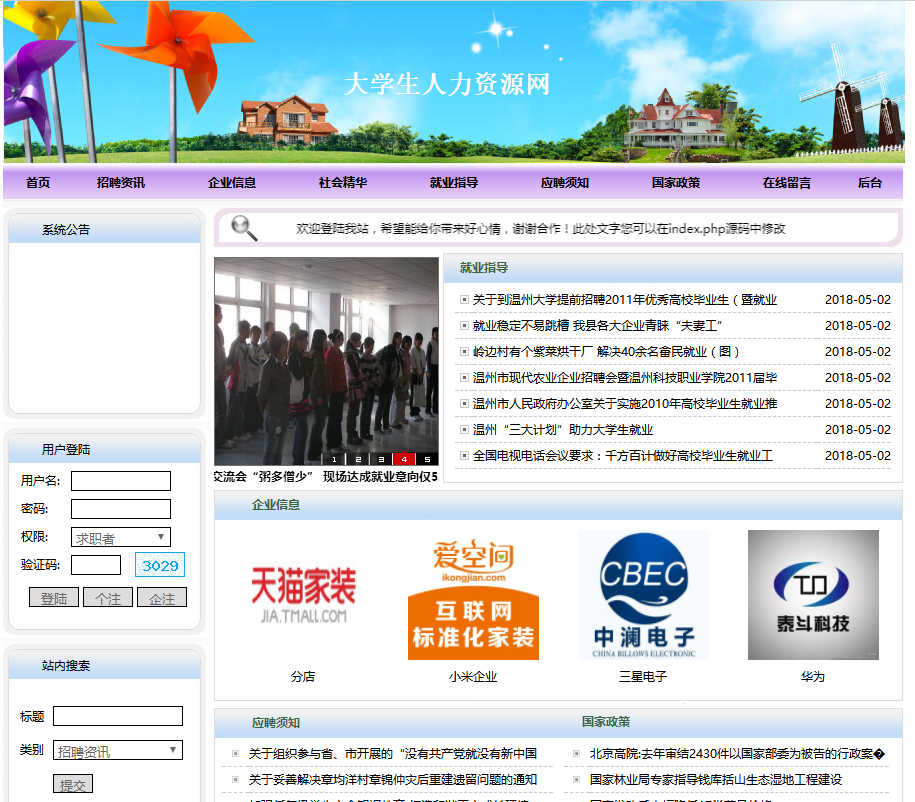Open 在线留言 navigation item

click(x=786, y=183)
